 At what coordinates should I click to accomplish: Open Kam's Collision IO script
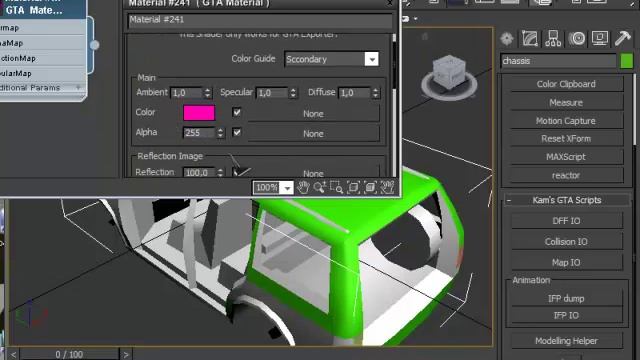(x=567, y=242)
